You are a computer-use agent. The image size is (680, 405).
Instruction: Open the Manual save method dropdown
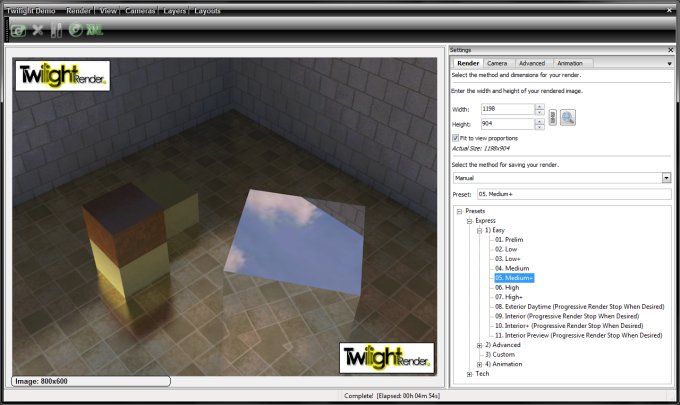[x=666, y=177]
